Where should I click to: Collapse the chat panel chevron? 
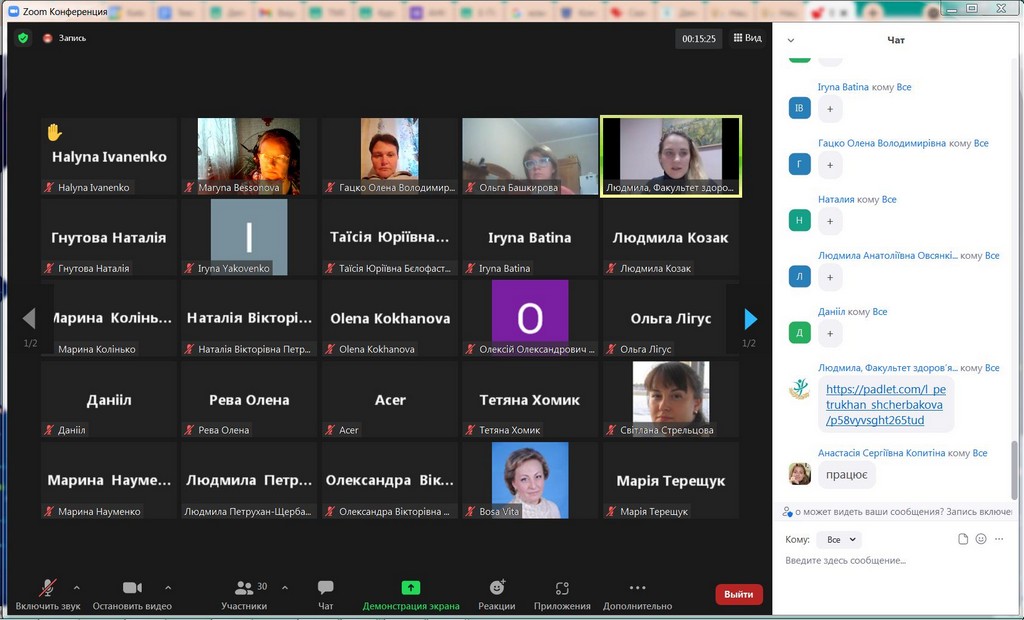pos(791,40)
